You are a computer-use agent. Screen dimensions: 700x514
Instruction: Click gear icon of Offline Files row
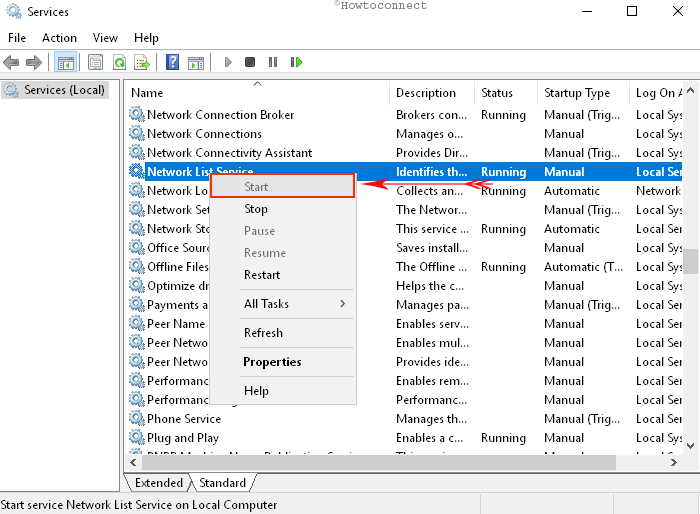tap(137, 266)
